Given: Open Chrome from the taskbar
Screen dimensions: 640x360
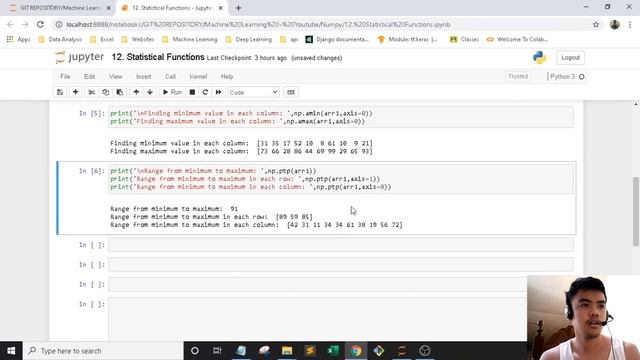Looking at the screenshot, I should tap(356, 351).
